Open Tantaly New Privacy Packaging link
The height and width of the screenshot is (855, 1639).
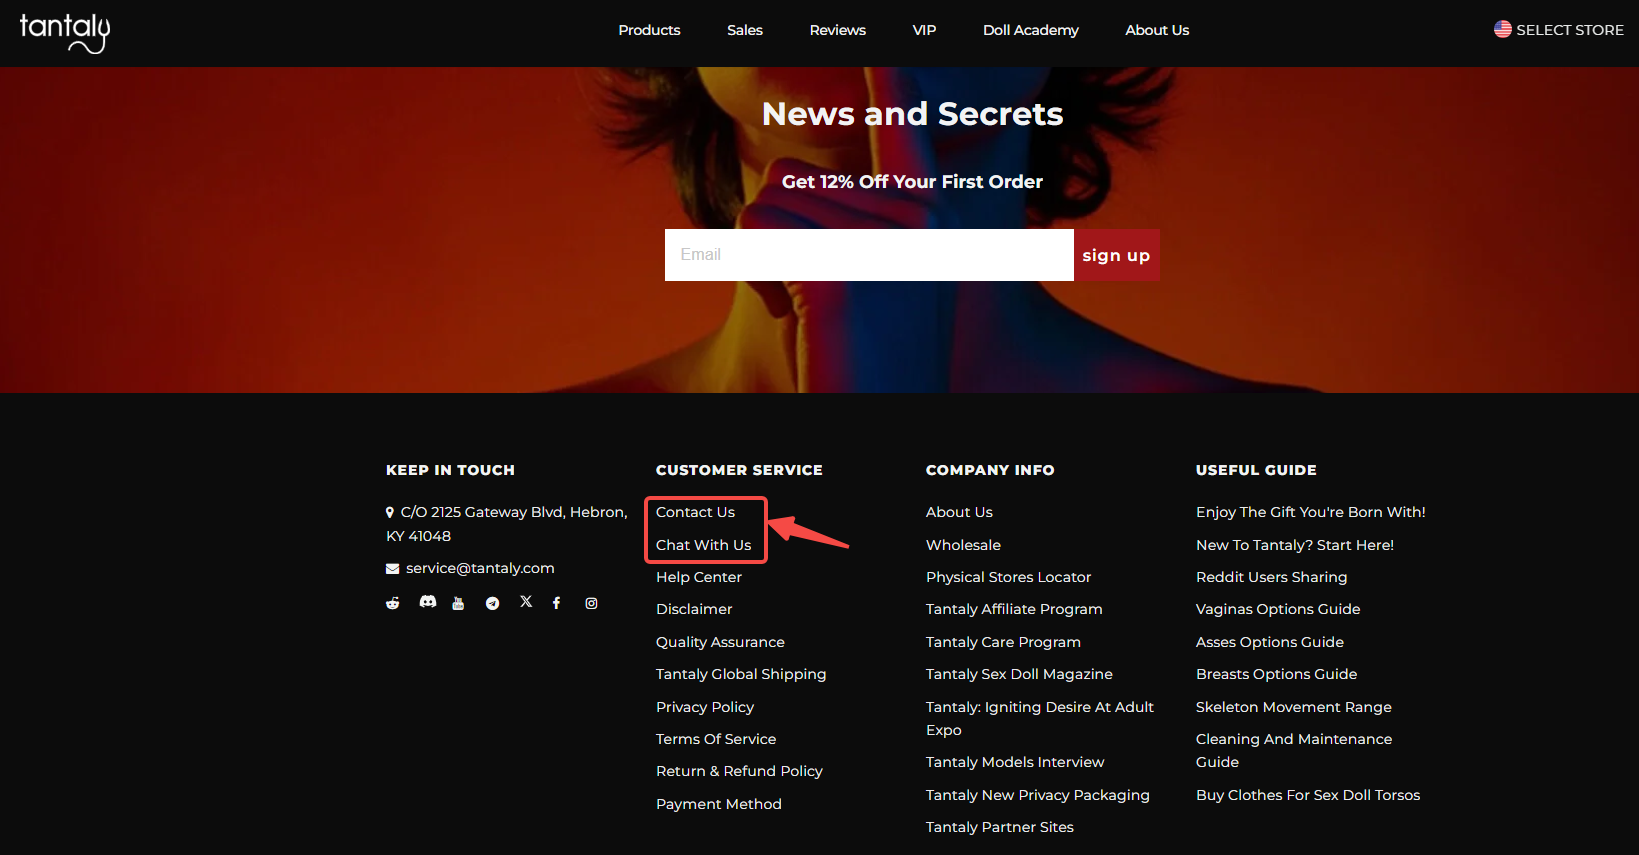tap(1038, 795)
